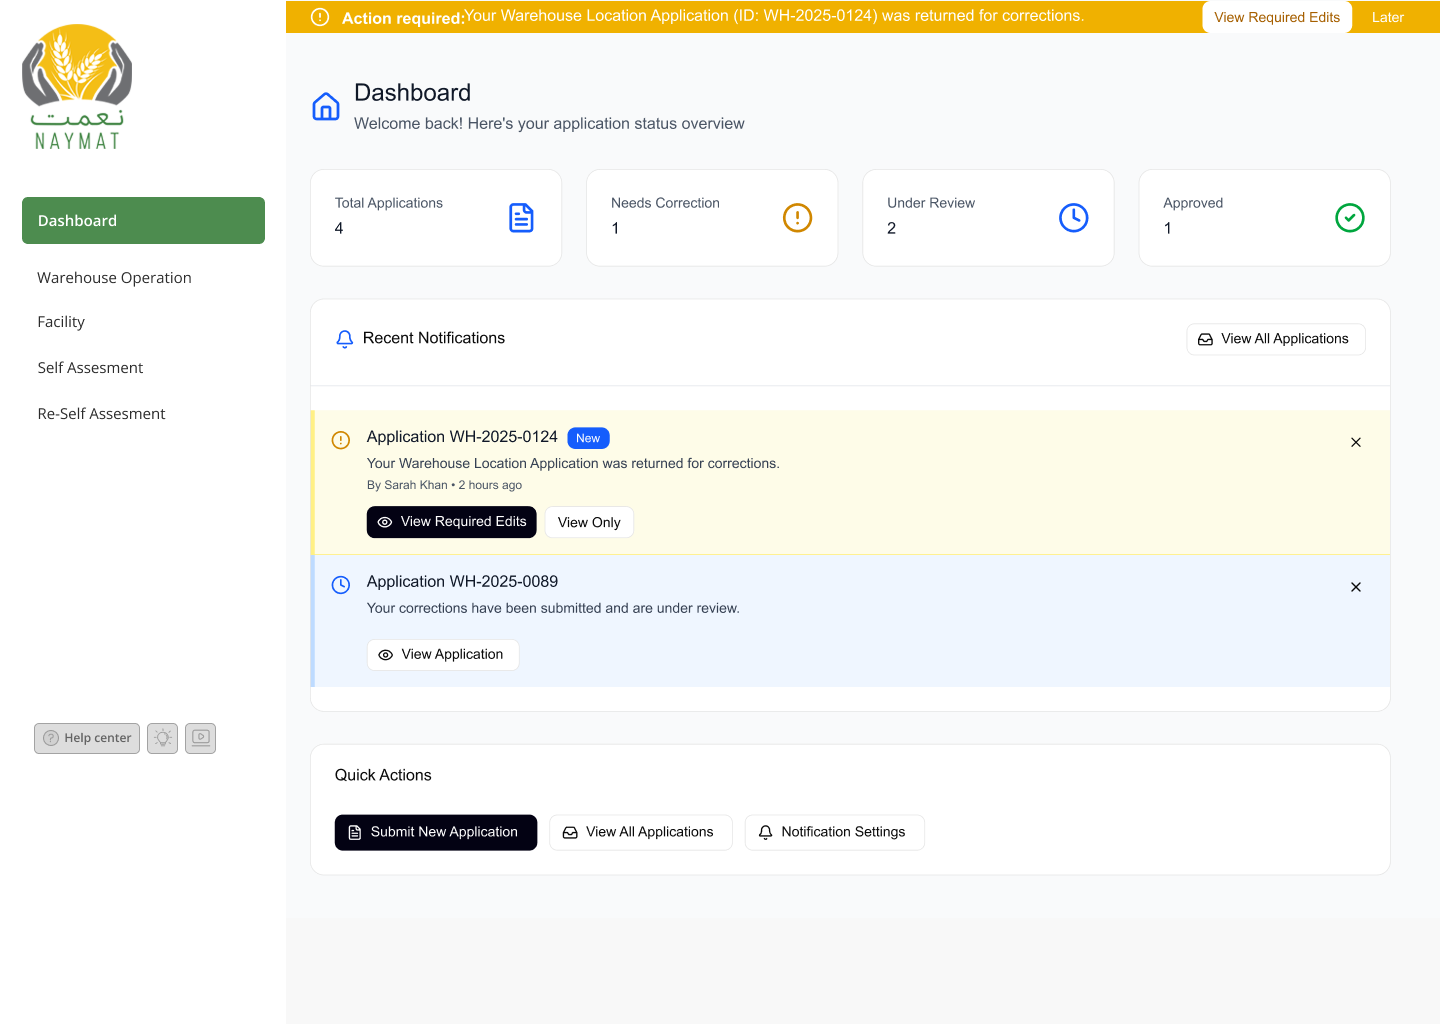Screen dimensions: 1440x1024
Task: Click Later in the top banner
Action: coord(1388,17)
